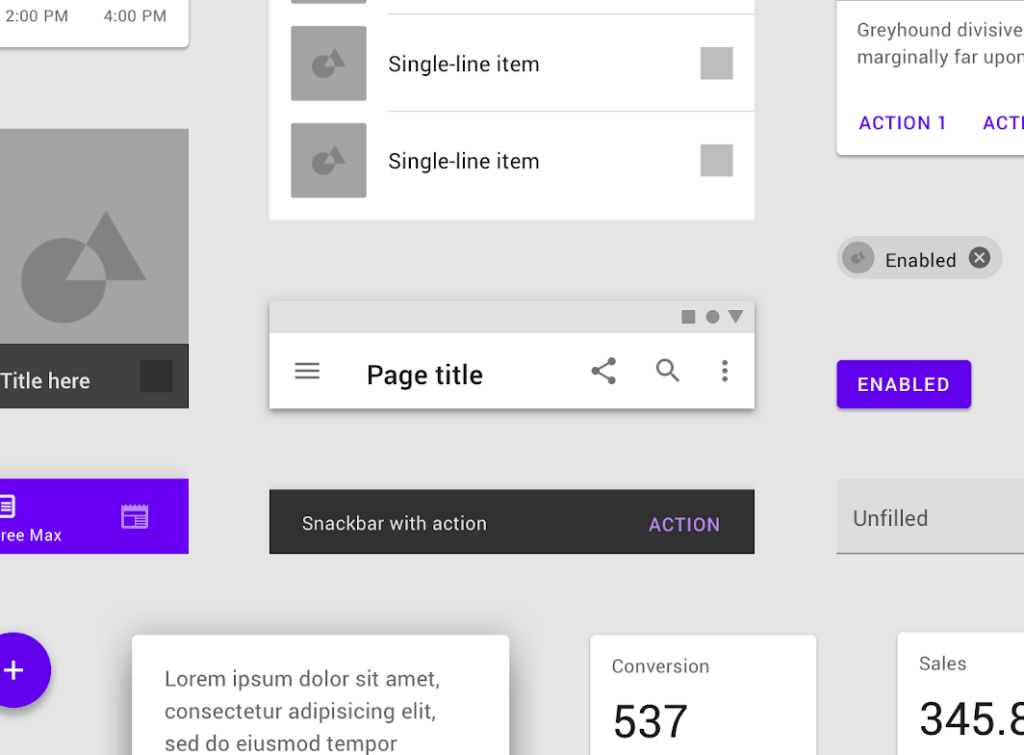
Task: Switch to the calendar tab in bottom navigation
Action: coord(133,516)
